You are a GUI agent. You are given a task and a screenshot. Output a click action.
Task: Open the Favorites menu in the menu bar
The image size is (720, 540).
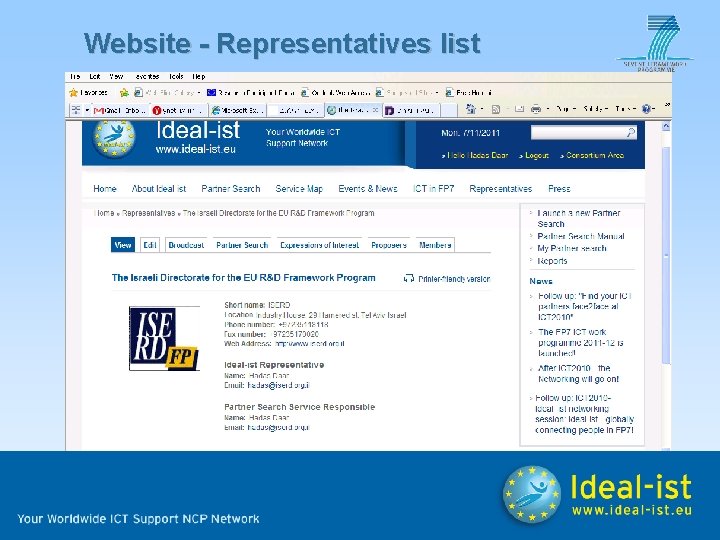coord(147,77)
